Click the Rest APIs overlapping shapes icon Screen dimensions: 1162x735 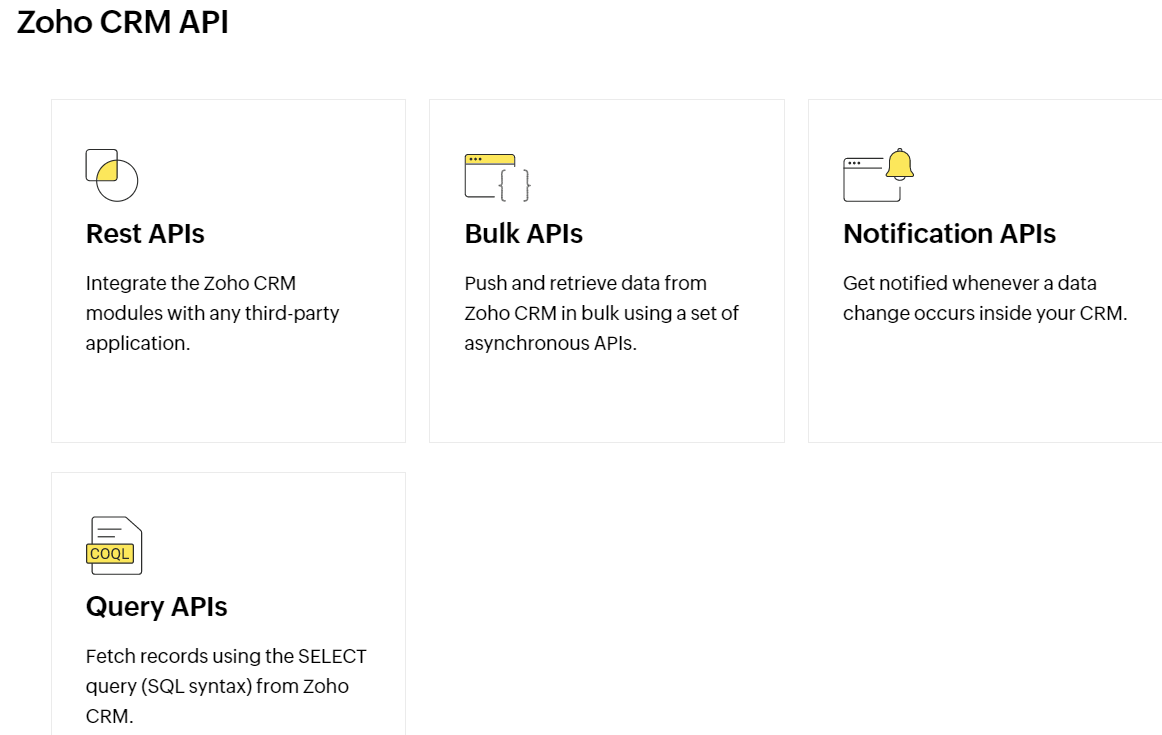click(x=112, y=176)
